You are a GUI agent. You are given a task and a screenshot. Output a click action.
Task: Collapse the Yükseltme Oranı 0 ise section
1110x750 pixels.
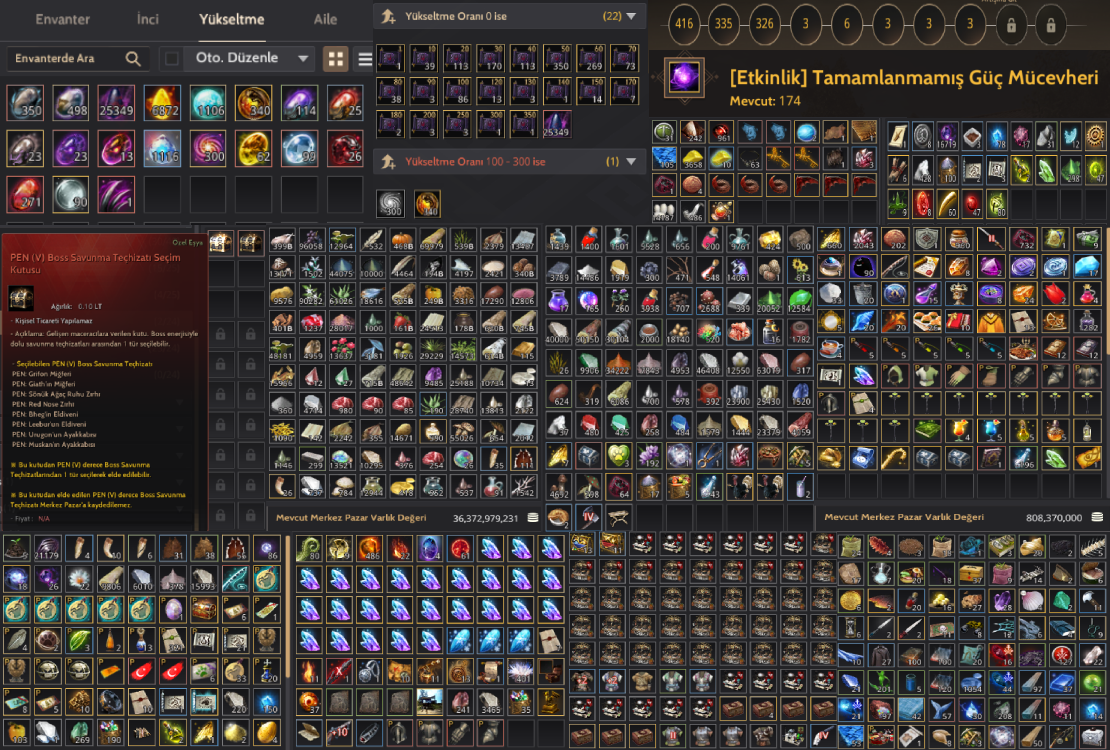click(631, 16)
